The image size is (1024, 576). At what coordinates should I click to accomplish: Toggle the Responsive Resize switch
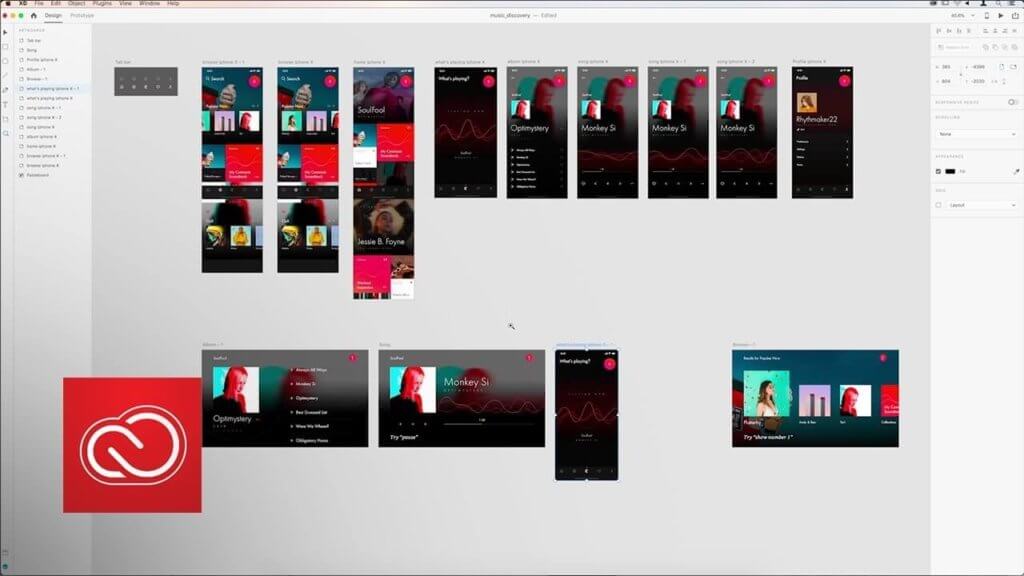pos(1013,102)
